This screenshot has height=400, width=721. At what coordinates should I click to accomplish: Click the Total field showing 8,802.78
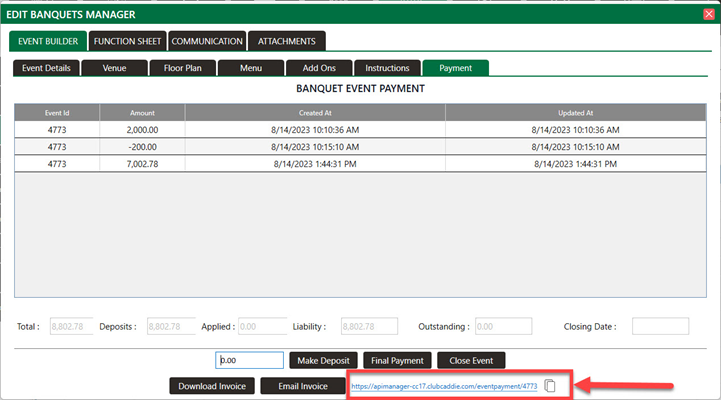click(71, 326)
